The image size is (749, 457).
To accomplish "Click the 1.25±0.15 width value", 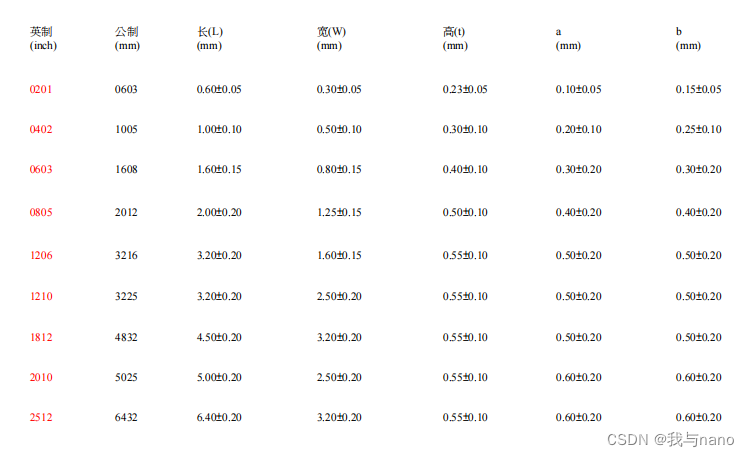I will [x=339, y=212].
